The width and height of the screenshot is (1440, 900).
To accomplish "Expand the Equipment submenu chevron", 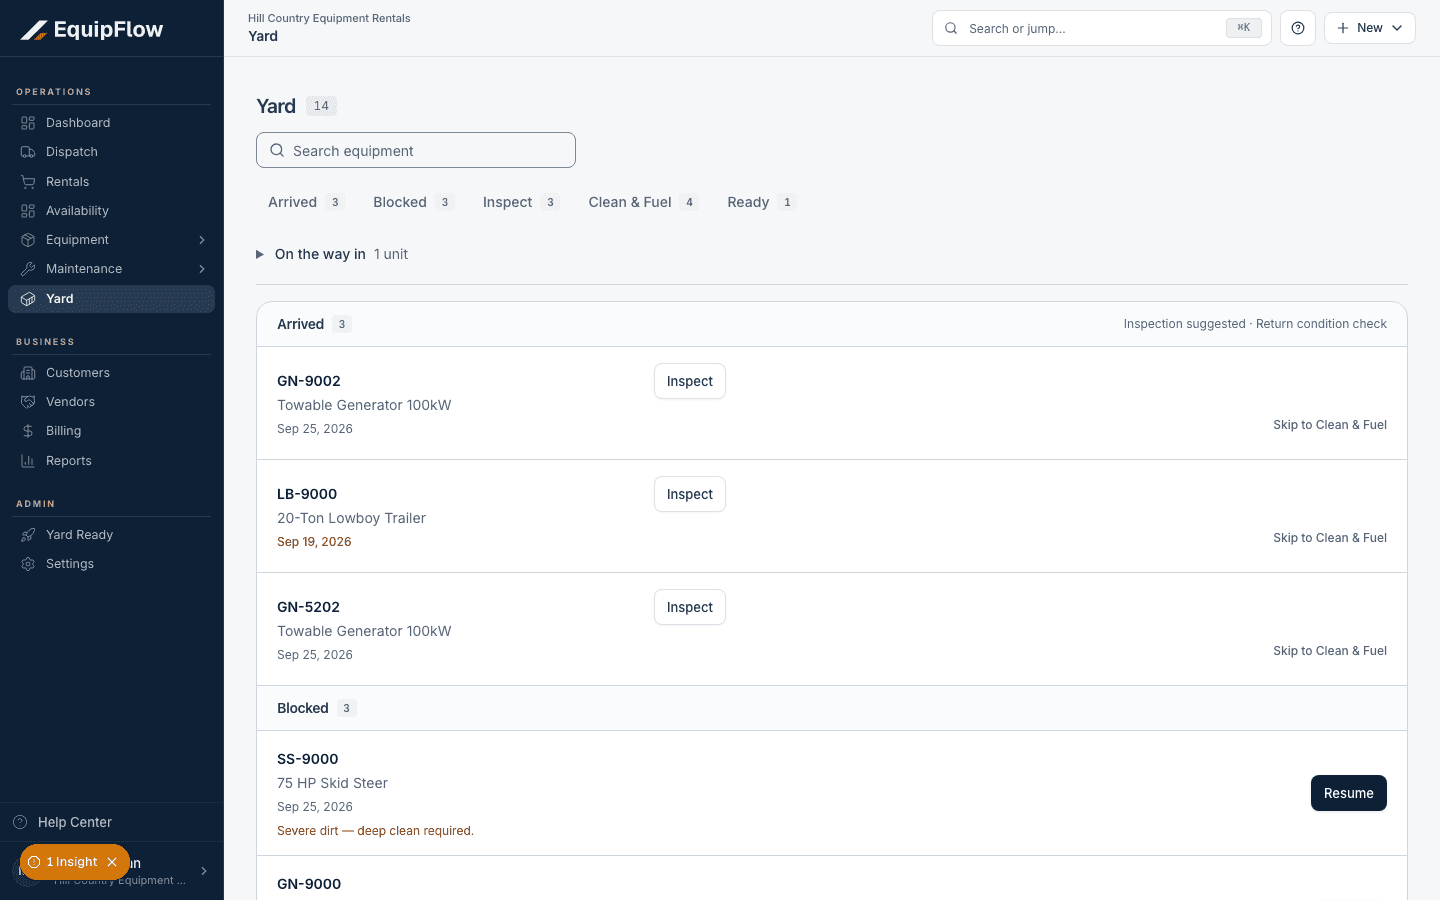I will click(x=202, y=240).
